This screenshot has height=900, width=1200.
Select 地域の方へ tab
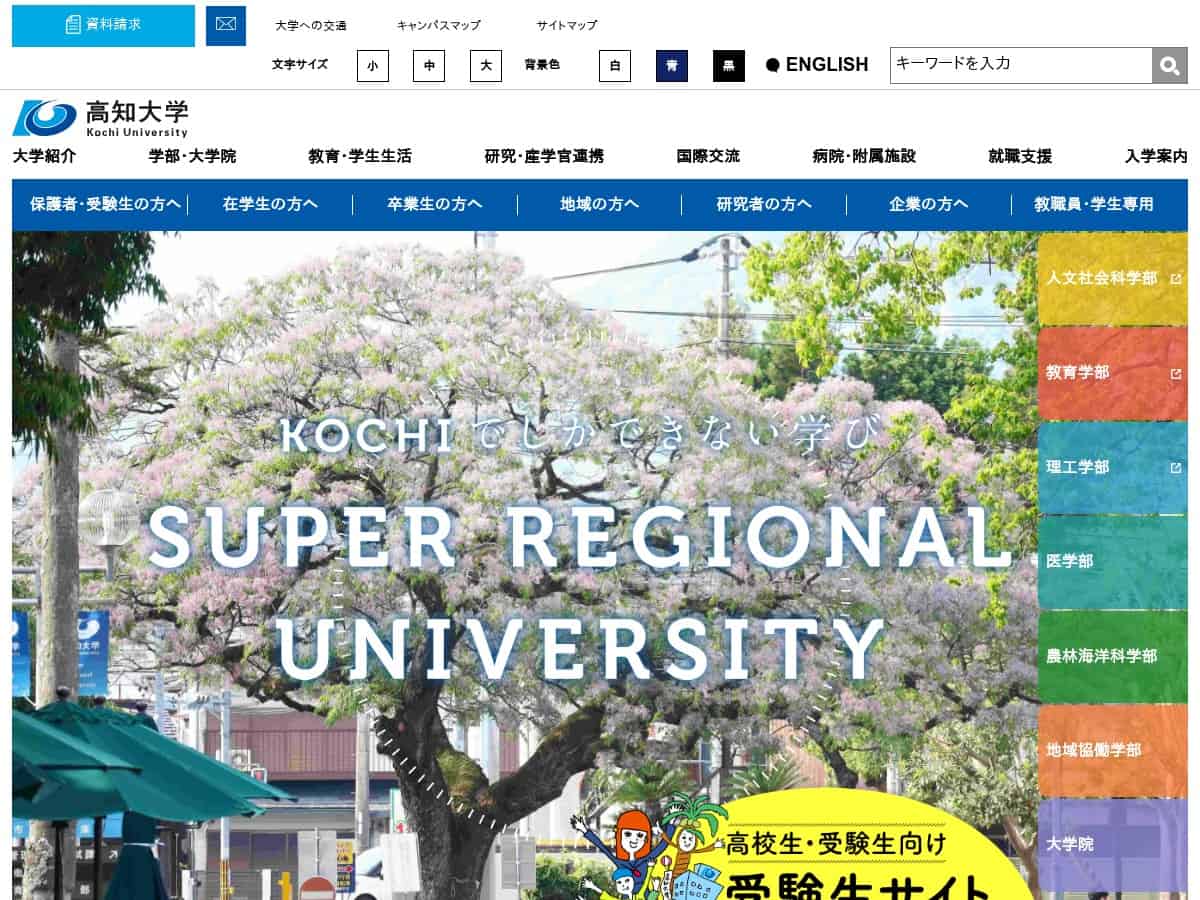[x=599, y=204]
